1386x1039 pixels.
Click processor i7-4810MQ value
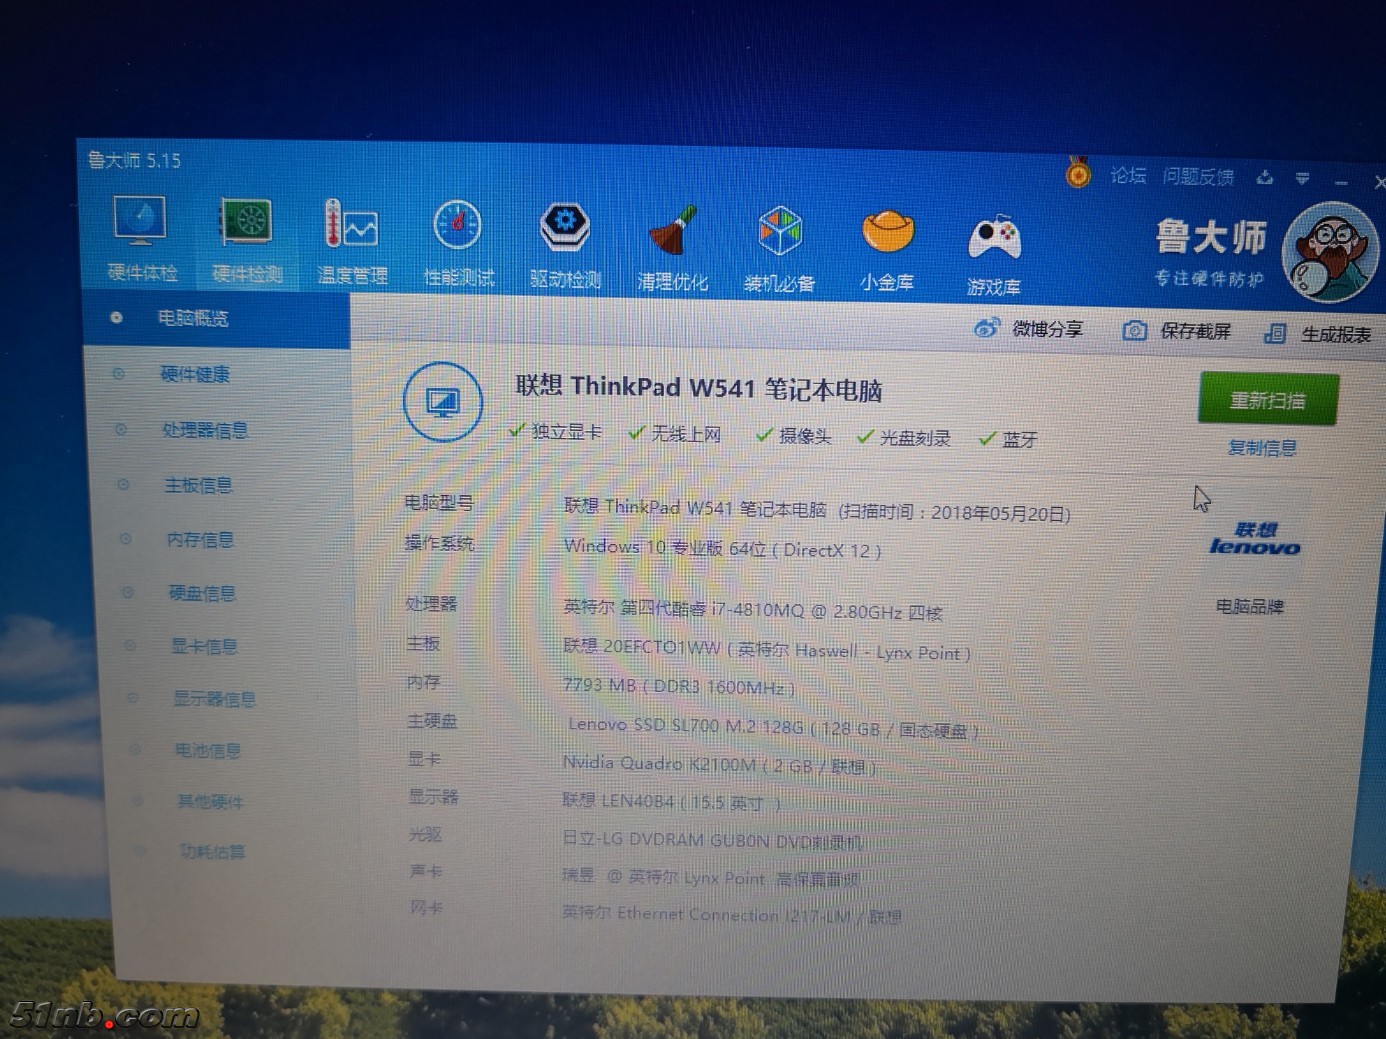point(753,609)
